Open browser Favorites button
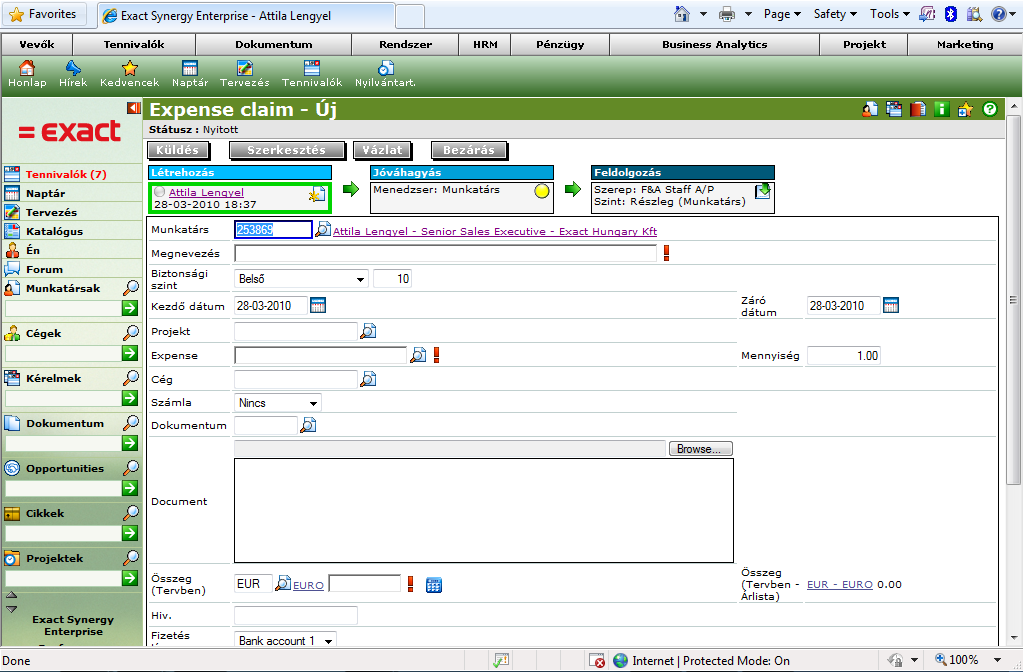The height and width of the screenshot is (672, 1023). point(44,14)
